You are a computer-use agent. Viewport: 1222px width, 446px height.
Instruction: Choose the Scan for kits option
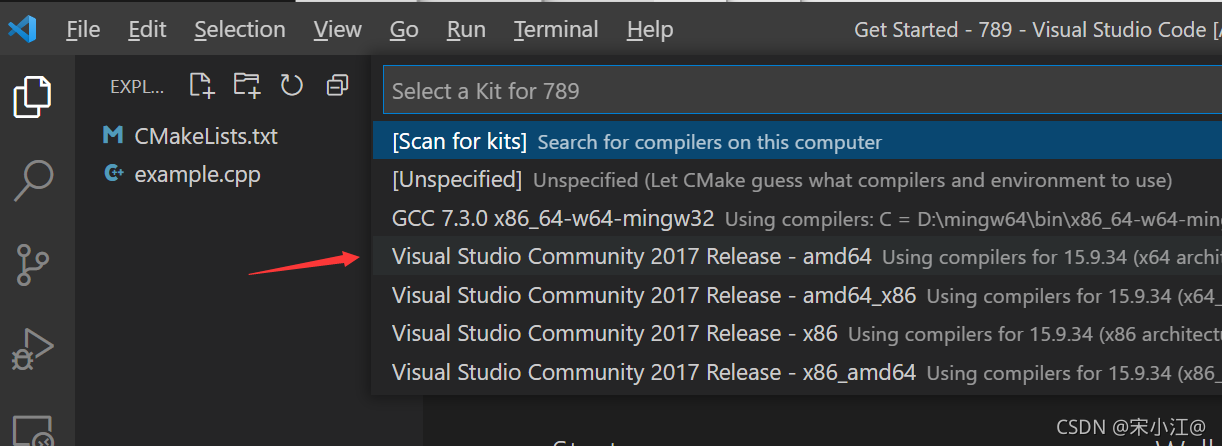[x=797, y=141]
